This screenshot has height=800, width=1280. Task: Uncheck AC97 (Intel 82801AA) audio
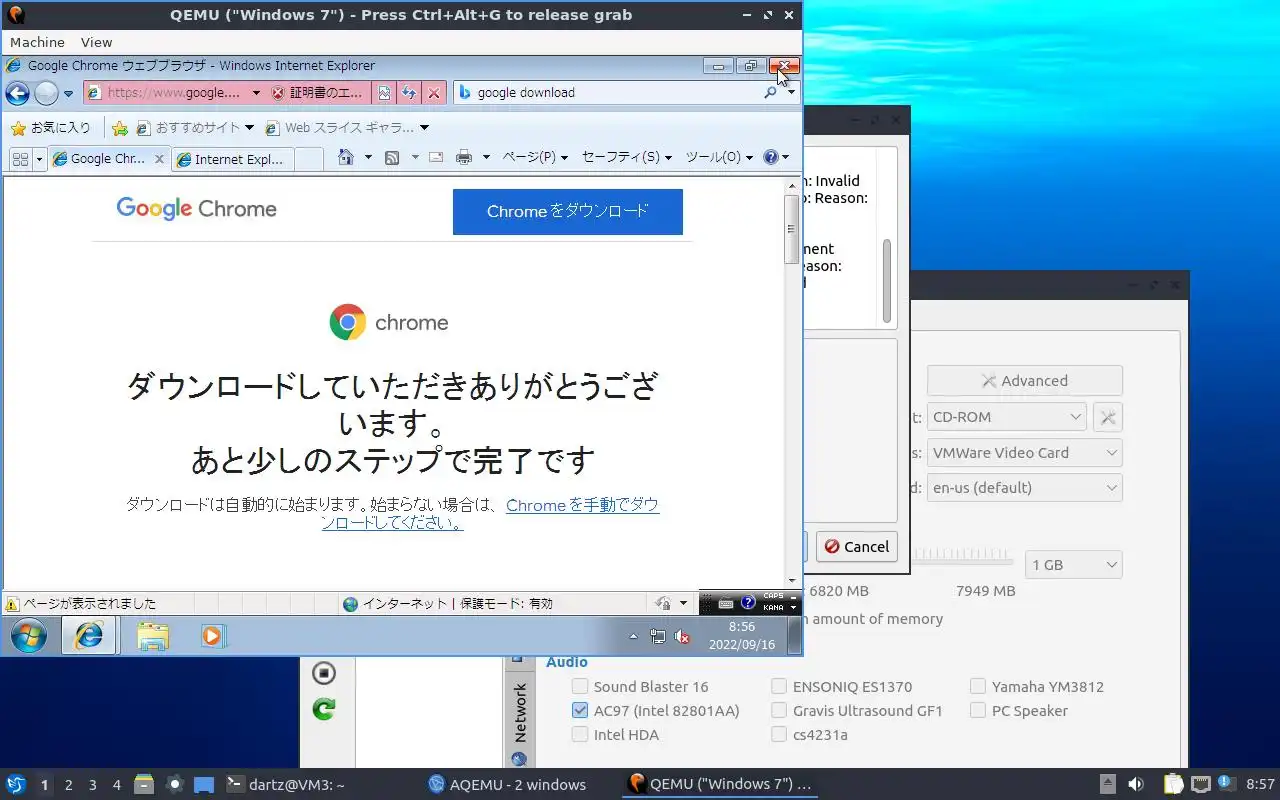coord(580,710)
